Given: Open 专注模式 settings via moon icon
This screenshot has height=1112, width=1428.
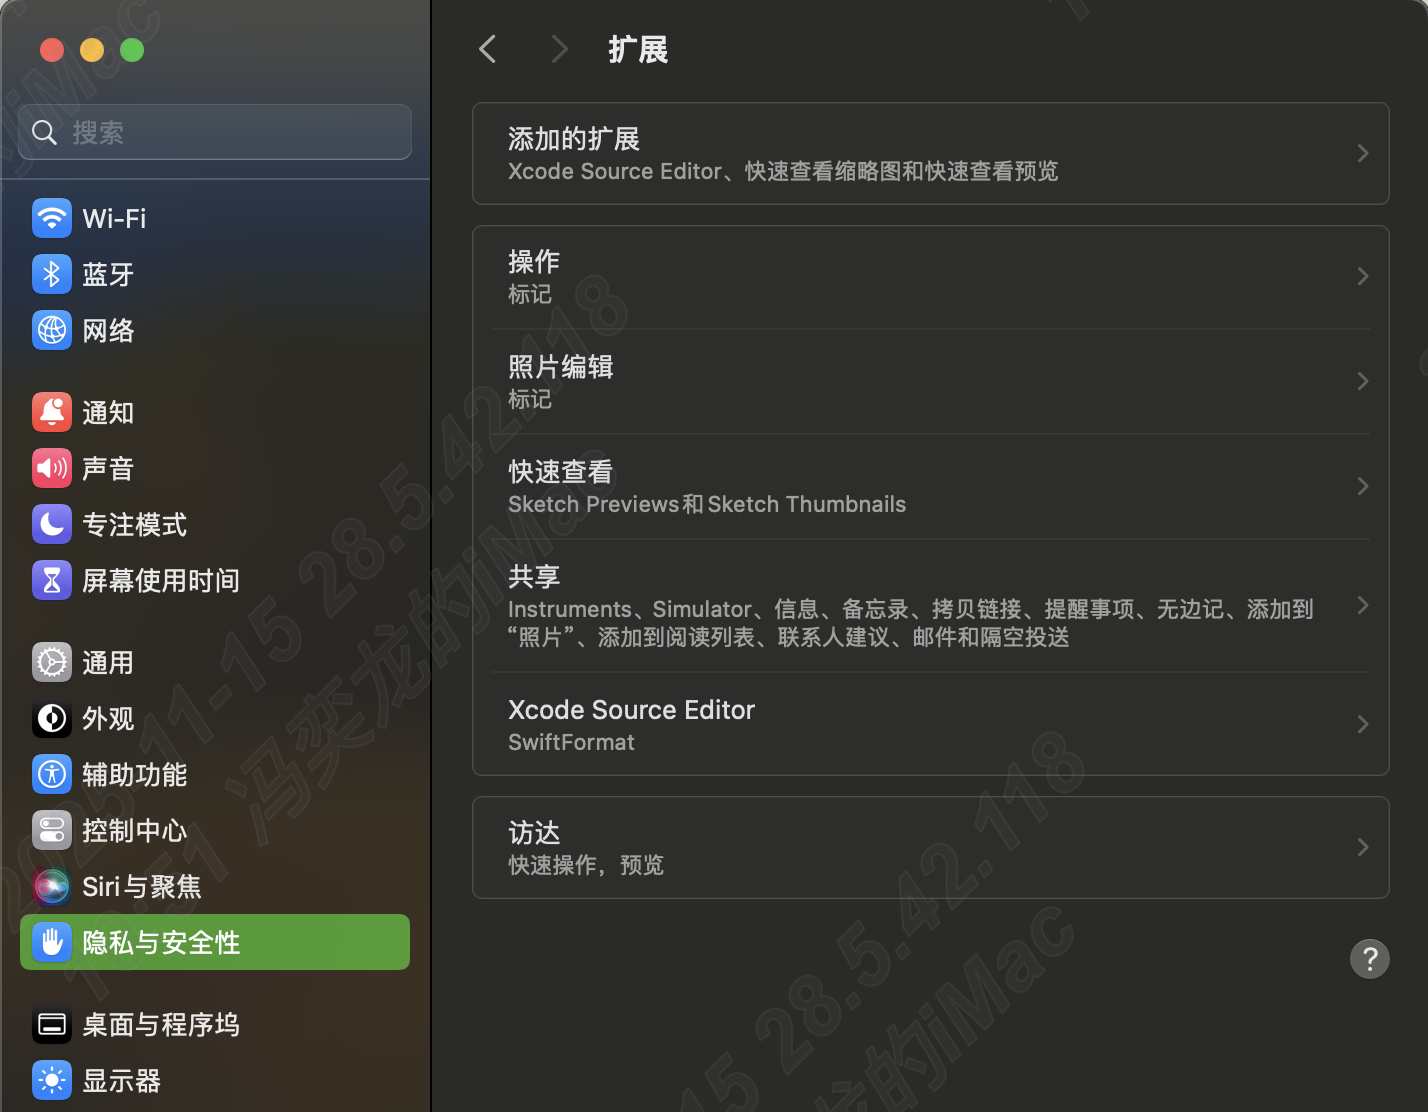Looking at the screenshot, I should click(x=52, y=524).
